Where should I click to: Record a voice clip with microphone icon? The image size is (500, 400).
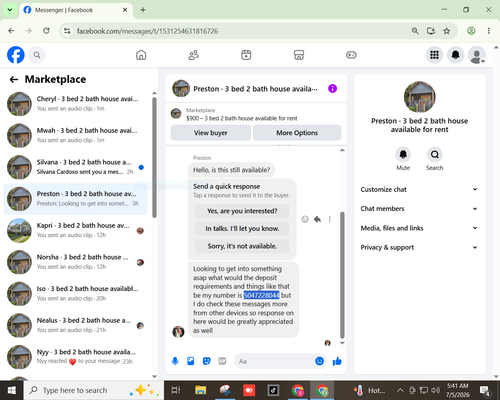175,361
